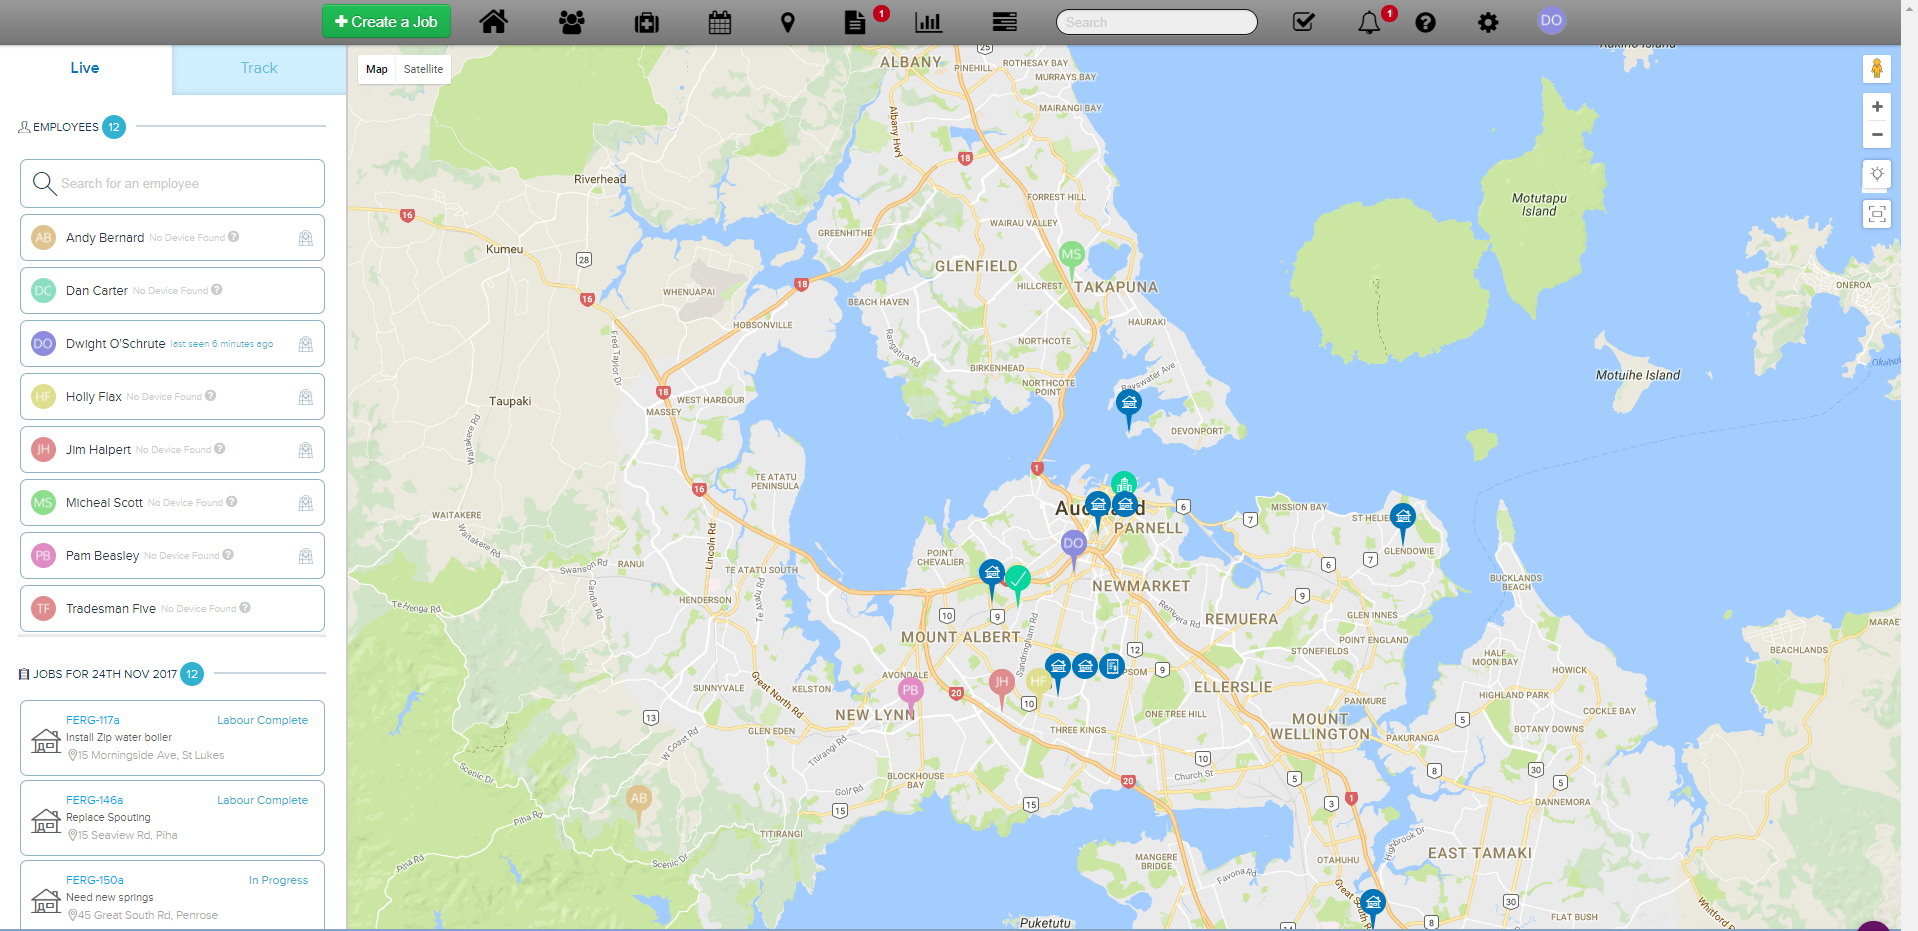Select employee Jim Halpert
Screen dimensions: 1918x931
pyautogui.click(x=172, y=449)
